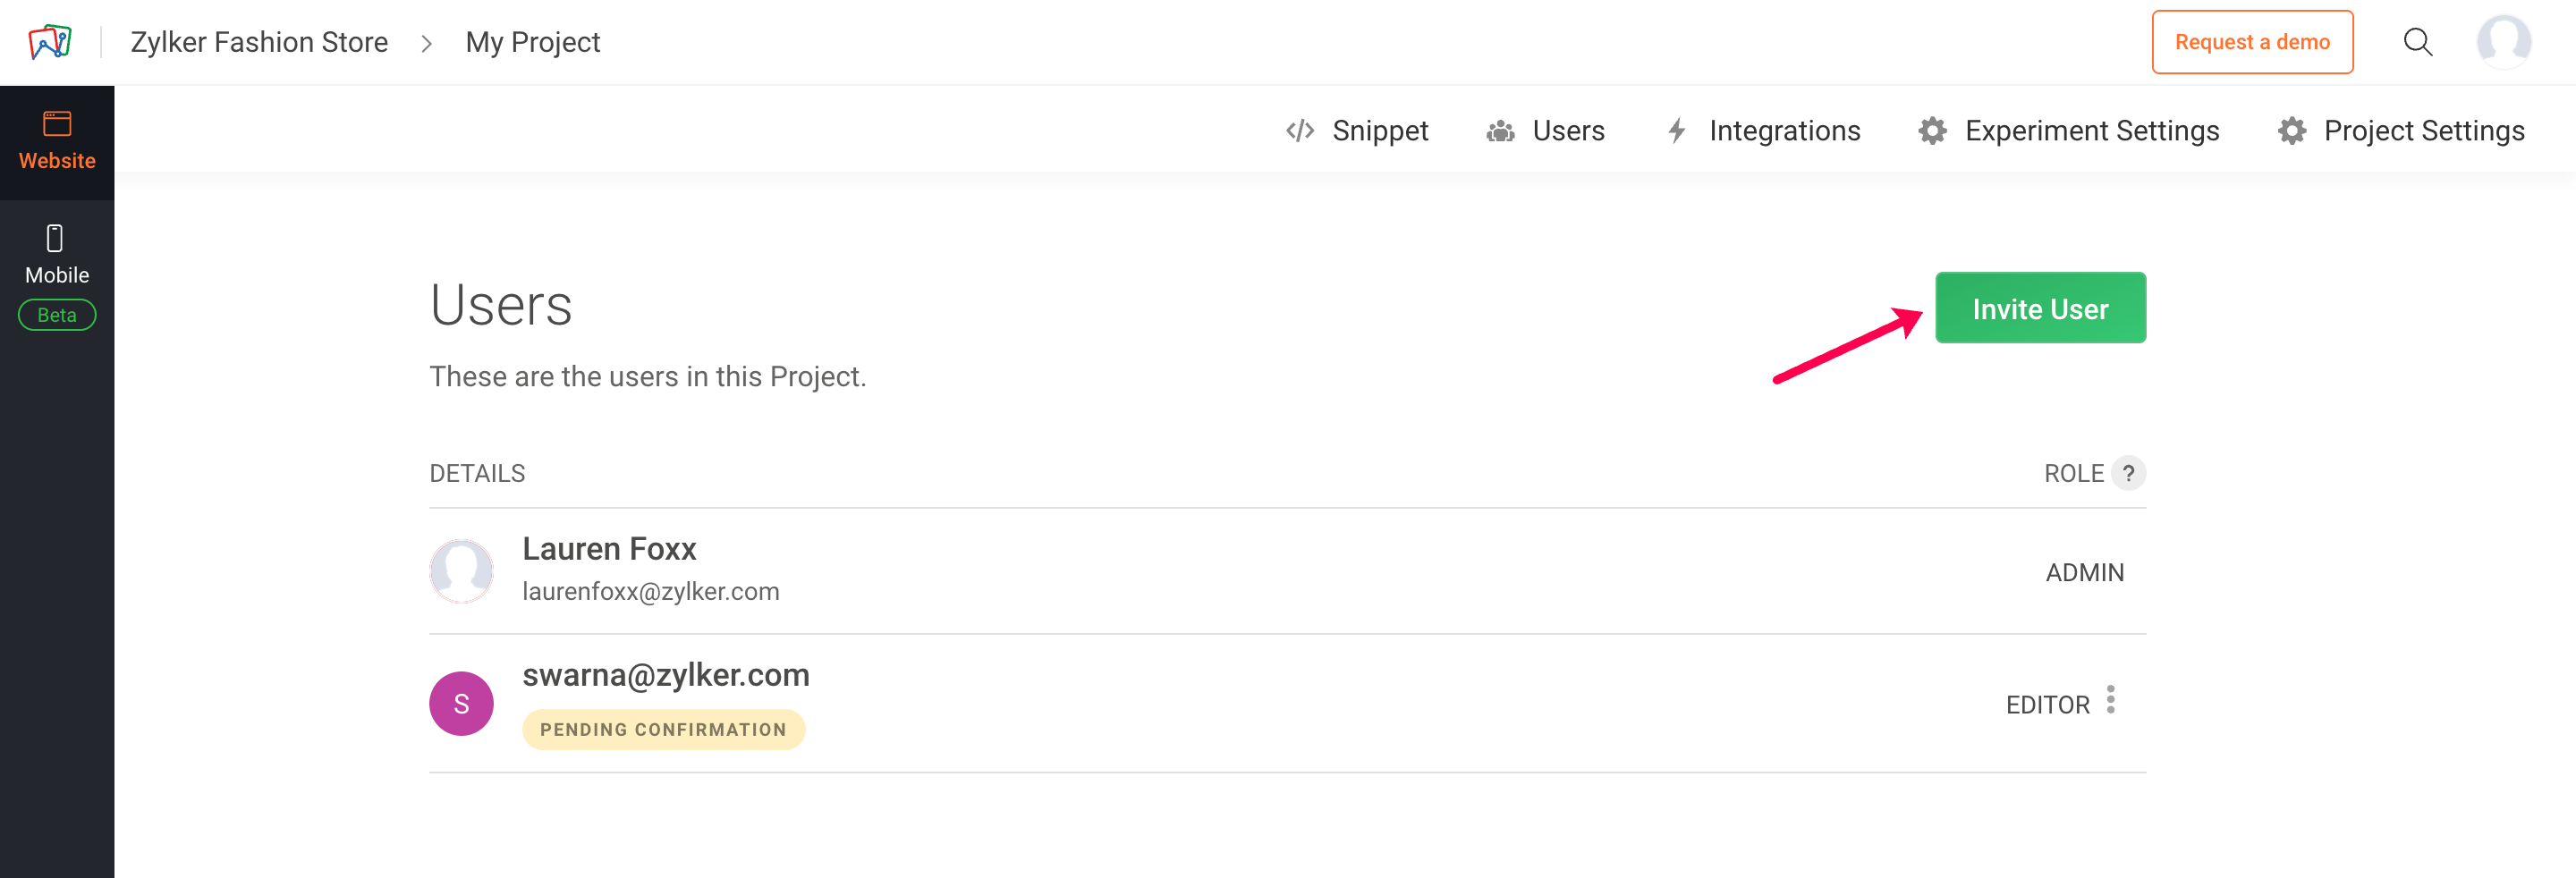2576x878 pixels.
Task: Click Experiment Settings gear icon
Action: click(x=1932, y=131)
